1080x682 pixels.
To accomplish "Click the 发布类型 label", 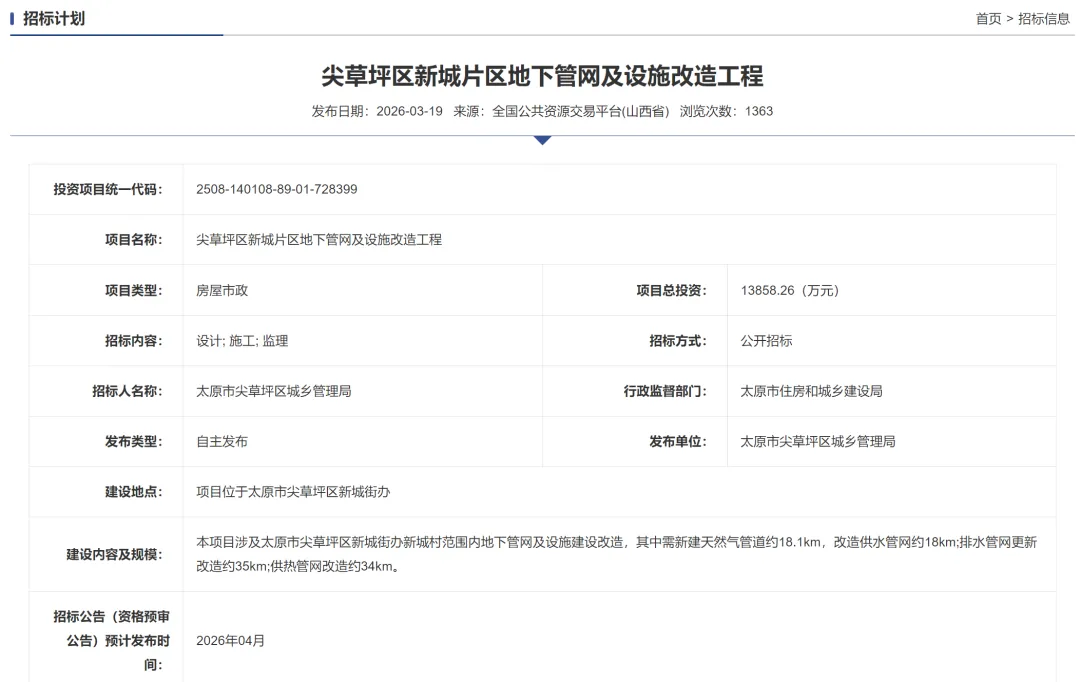I will pos(134,442).
